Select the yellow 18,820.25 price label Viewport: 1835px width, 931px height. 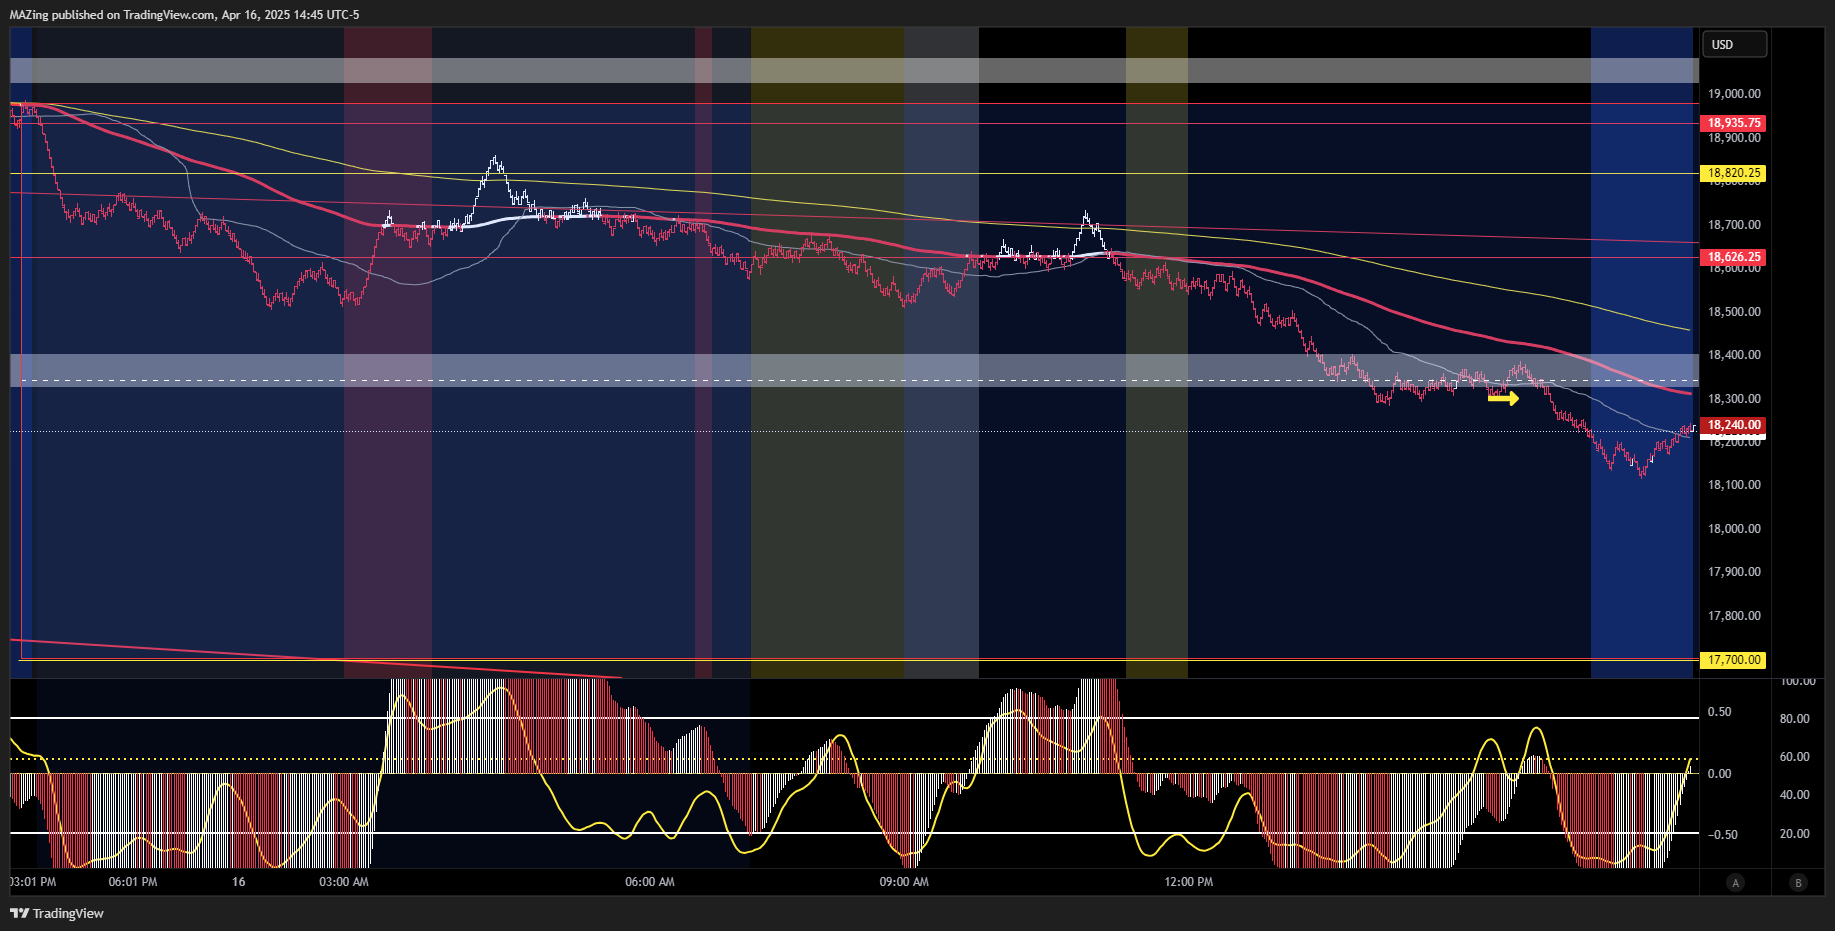point(1733,173)
